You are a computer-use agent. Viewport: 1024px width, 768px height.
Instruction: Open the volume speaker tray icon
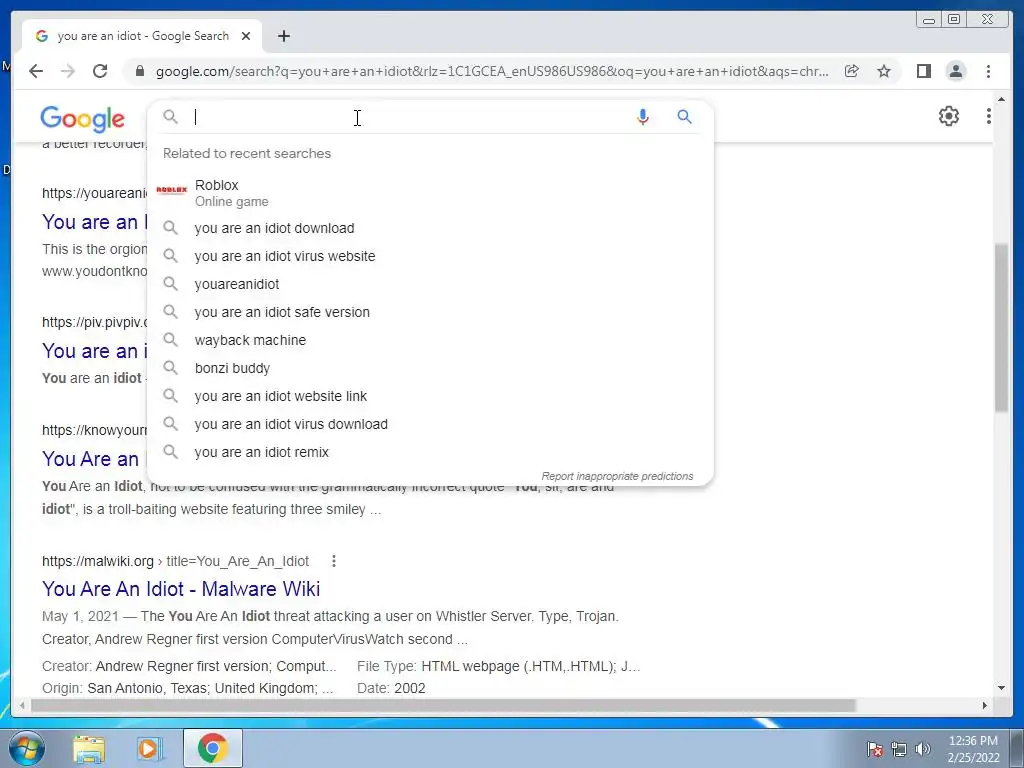[x=923, y=749]
